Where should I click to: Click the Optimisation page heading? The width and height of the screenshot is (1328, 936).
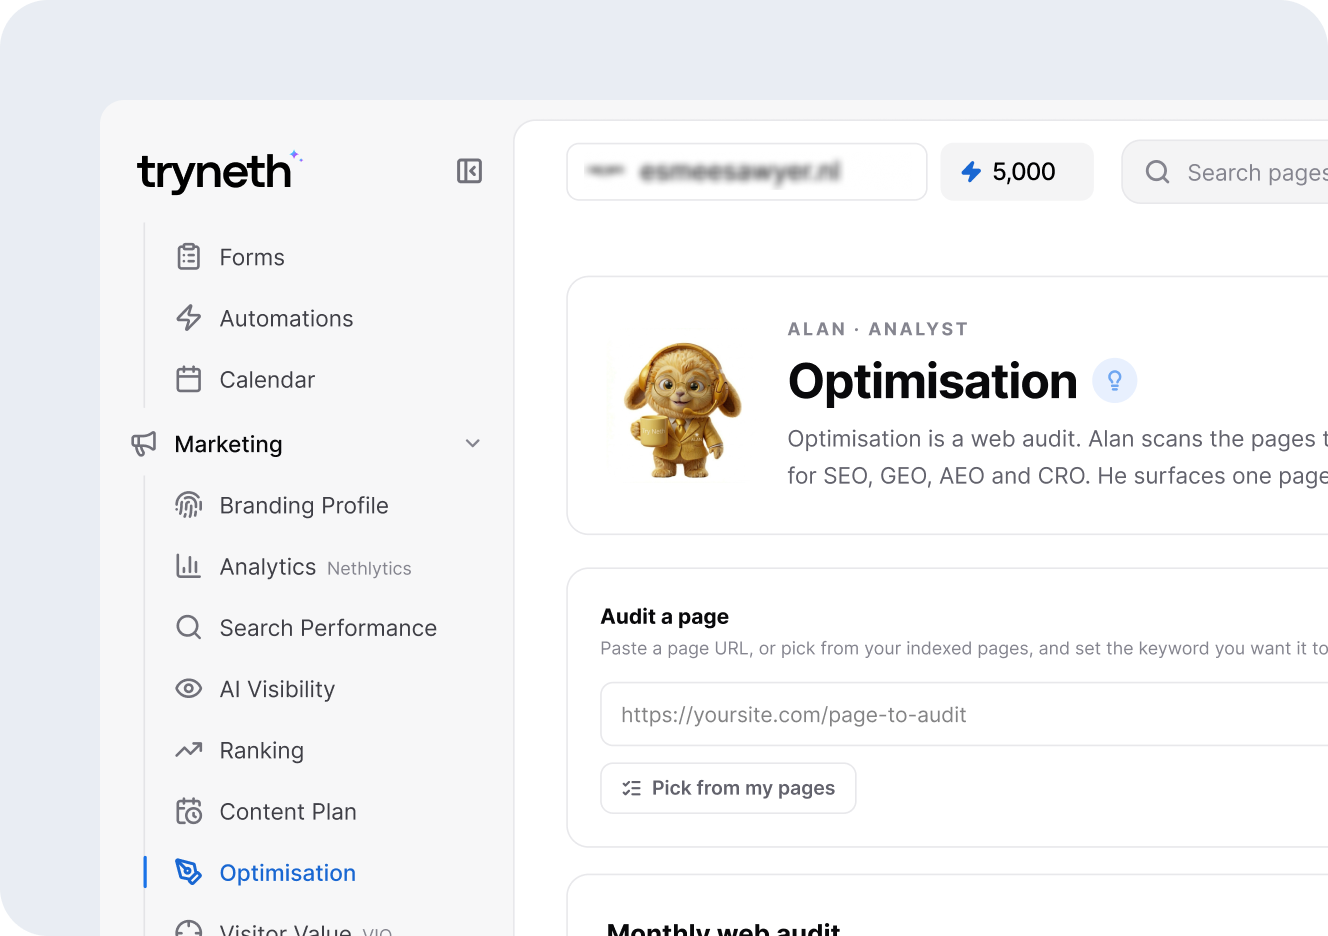click(x=932, y=381)
